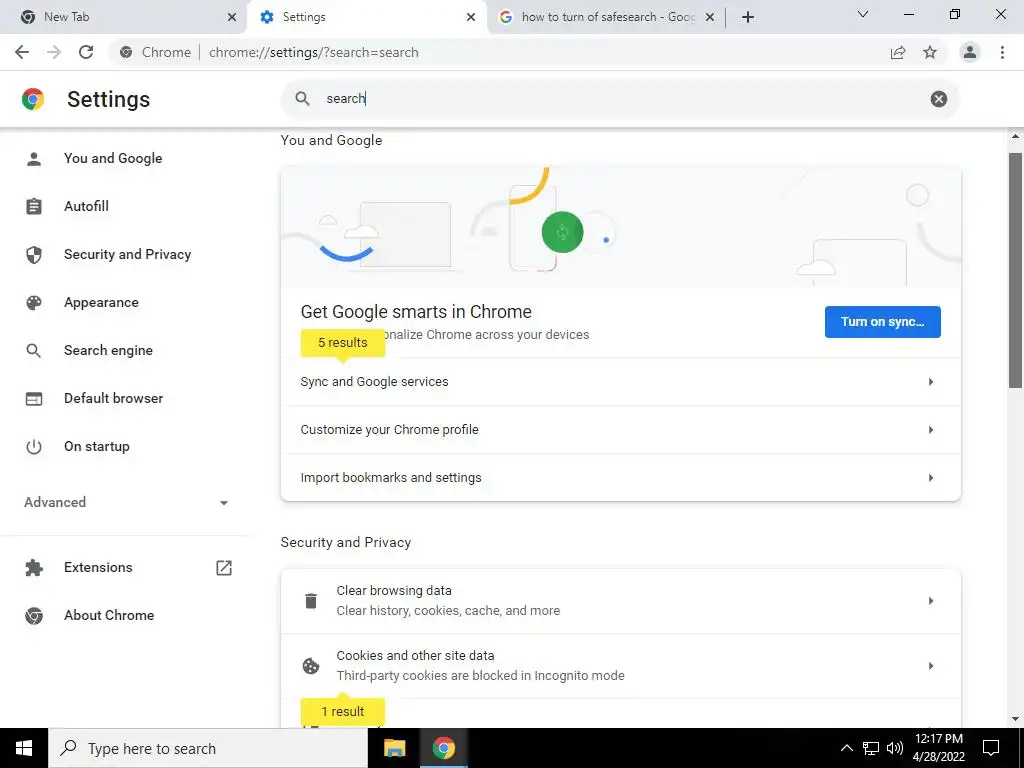Open Customize your Chrome profile arrow

click(931, 430)
